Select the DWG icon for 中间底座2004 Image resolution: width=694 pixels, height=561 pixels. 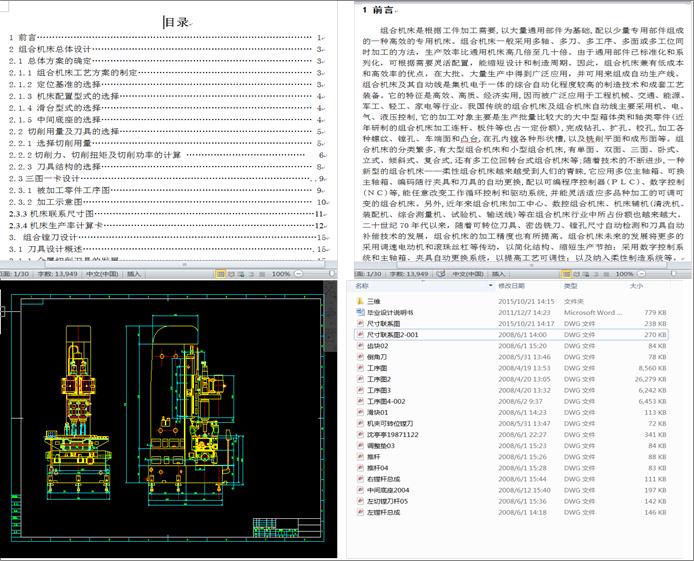360,490
